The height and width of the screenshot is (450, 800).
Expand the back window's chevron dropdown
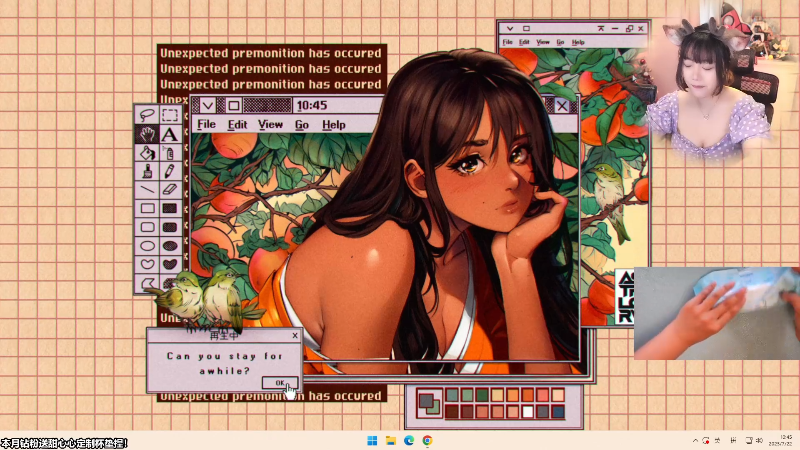(x=510, y=29)
